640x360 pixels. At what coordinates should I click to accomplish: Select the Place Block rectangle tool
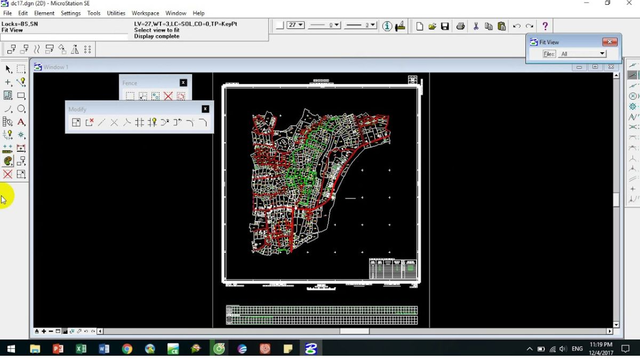21,96
